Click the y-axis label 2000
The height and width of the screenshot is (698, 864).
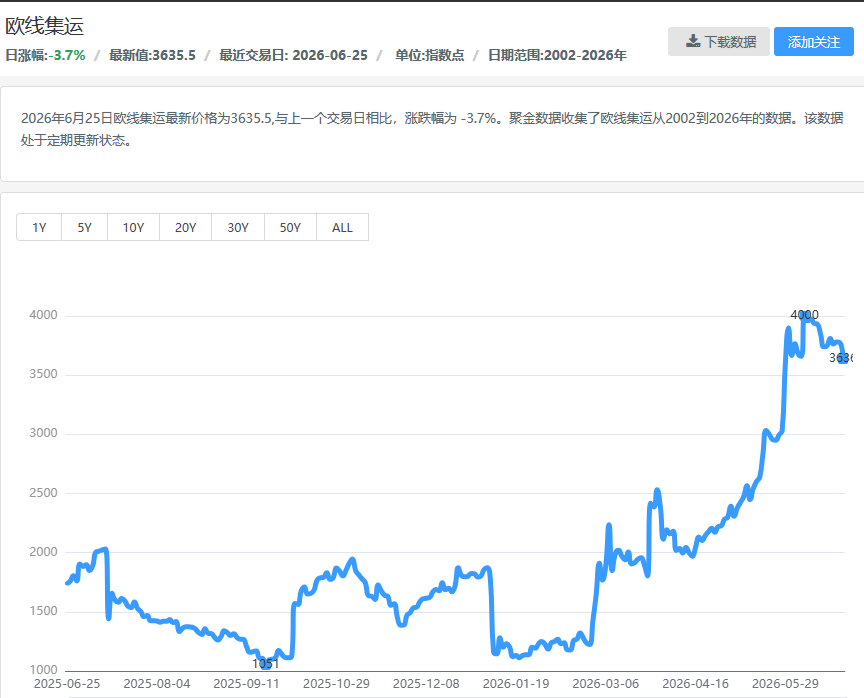click(44, 551)
